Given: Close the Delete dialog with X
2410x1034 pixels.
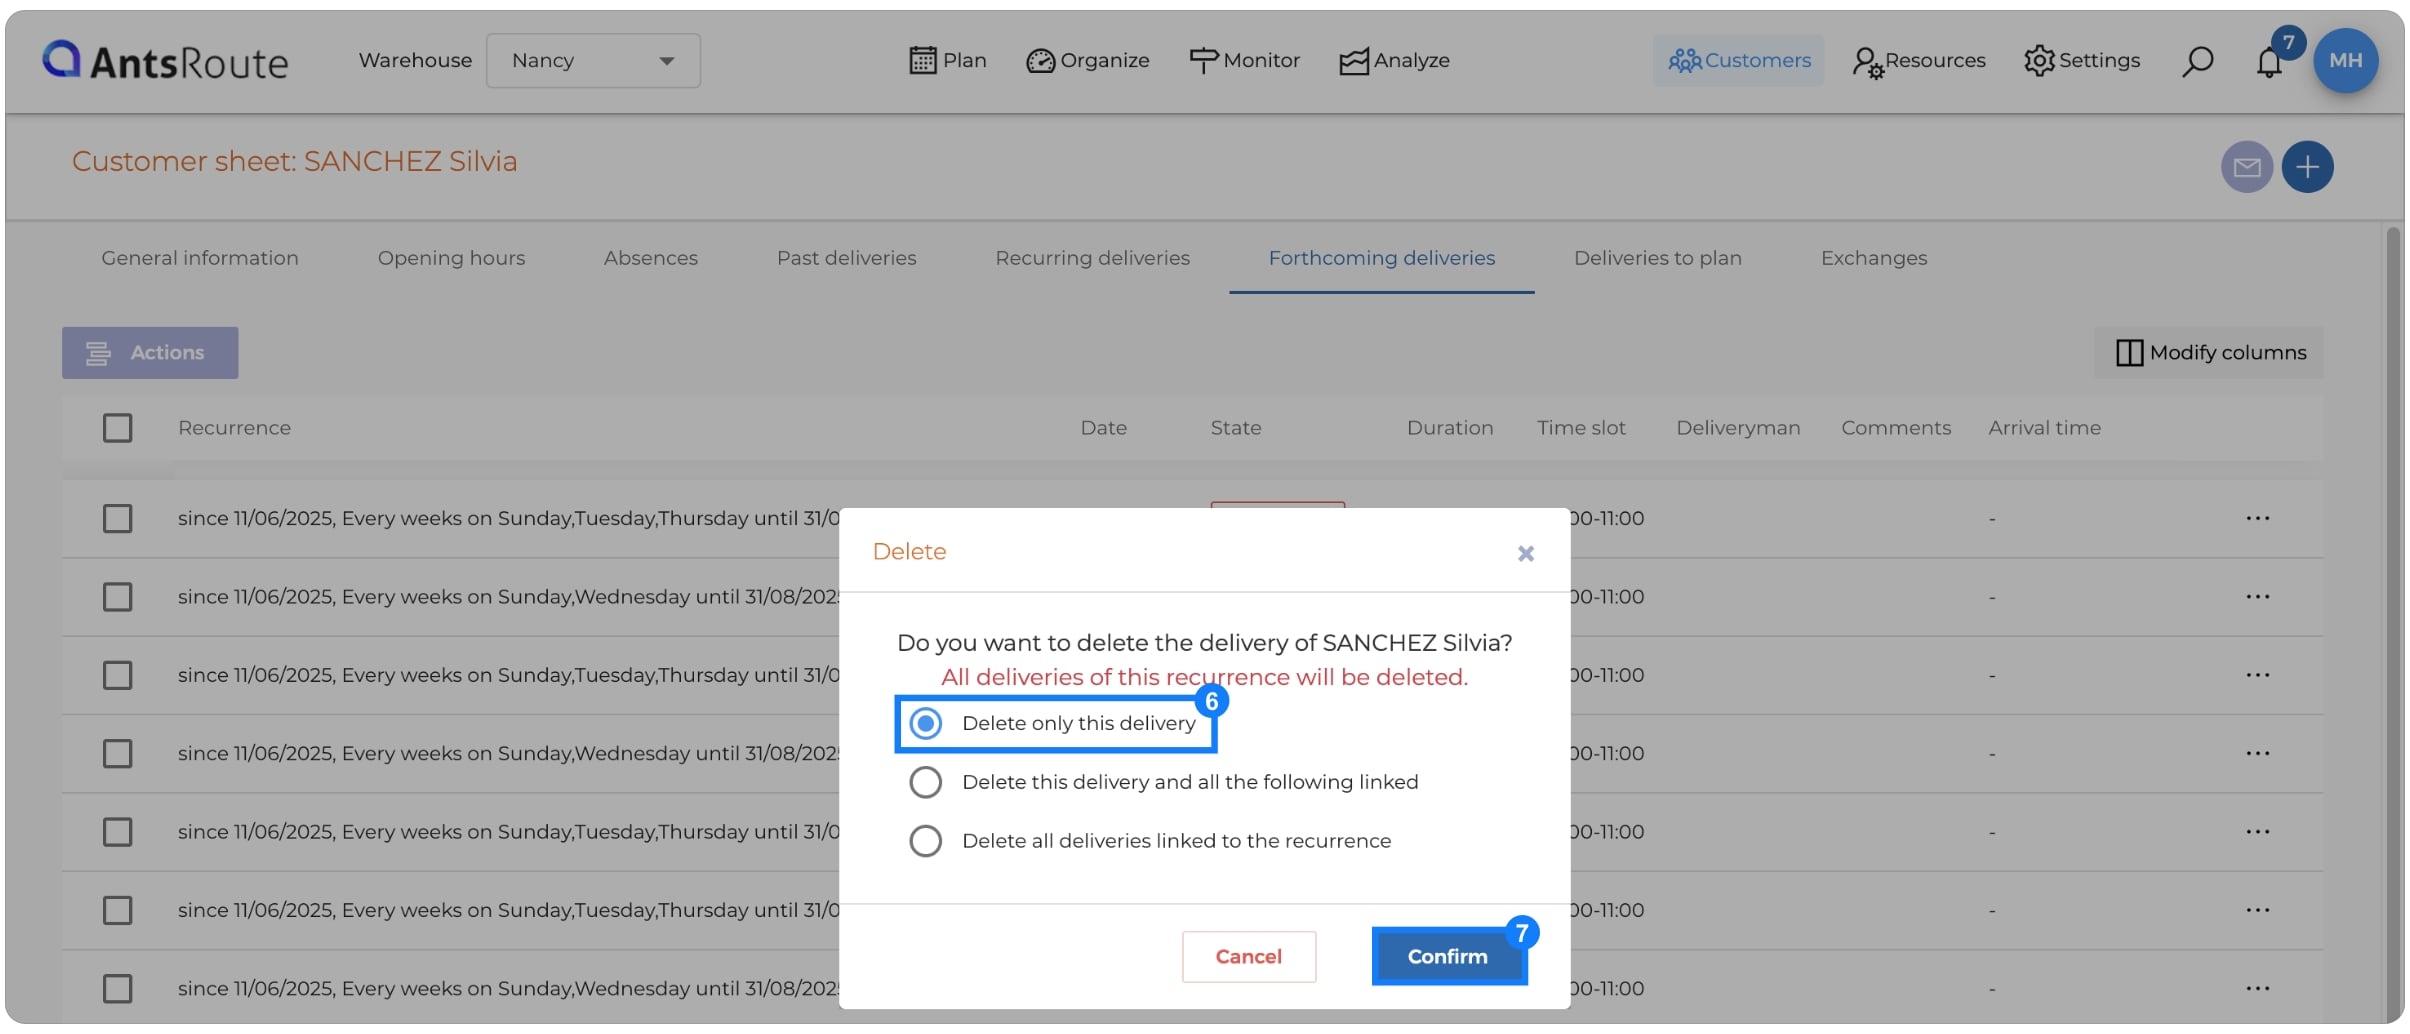Looking at the screenshot, I should coord(1525,553).
